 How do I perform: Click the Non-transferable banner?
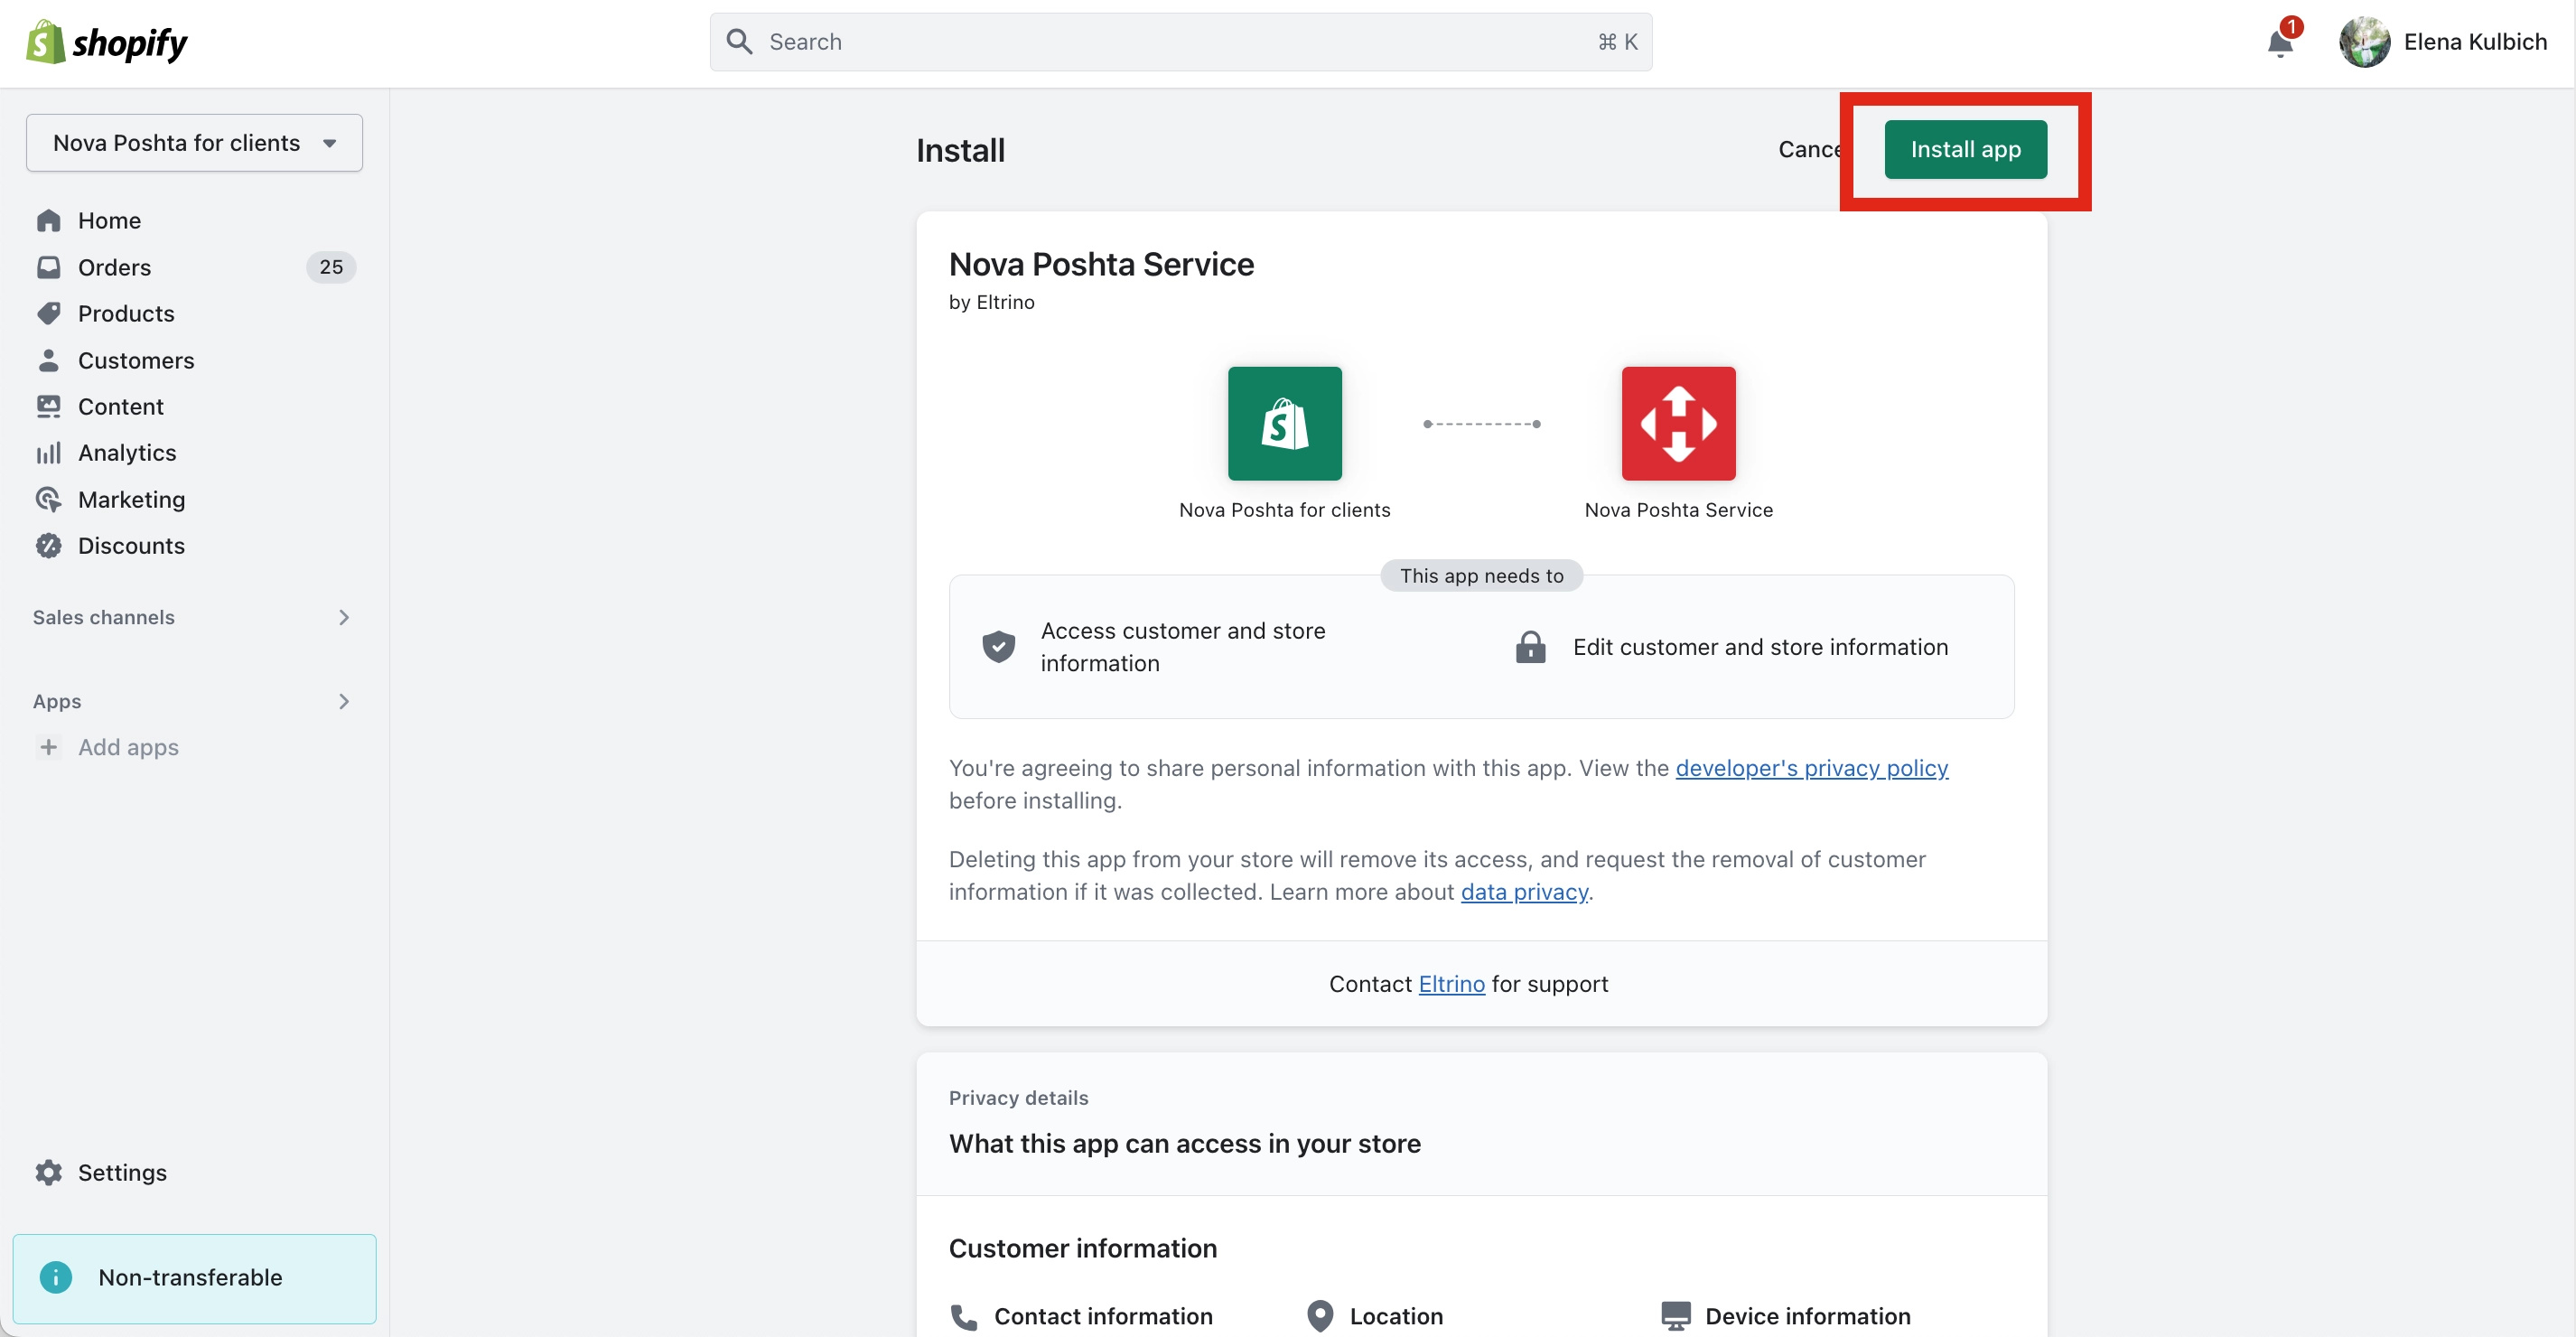[194, 1278]
